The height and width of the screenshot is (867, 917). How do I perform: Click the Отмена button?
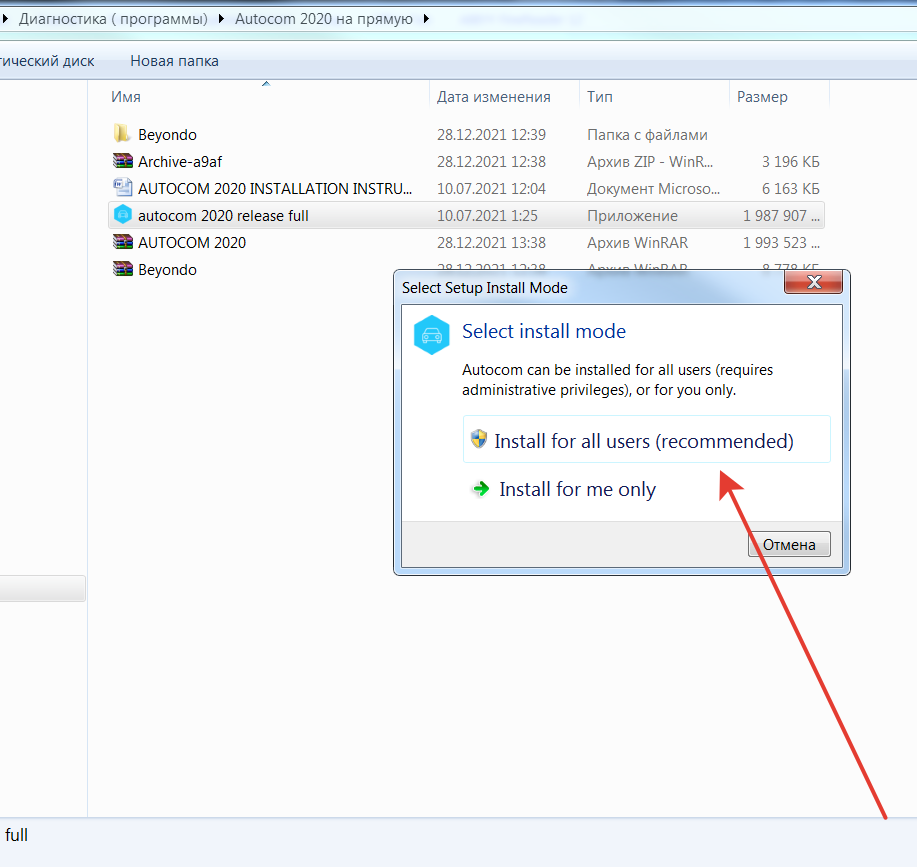point(789,544)
